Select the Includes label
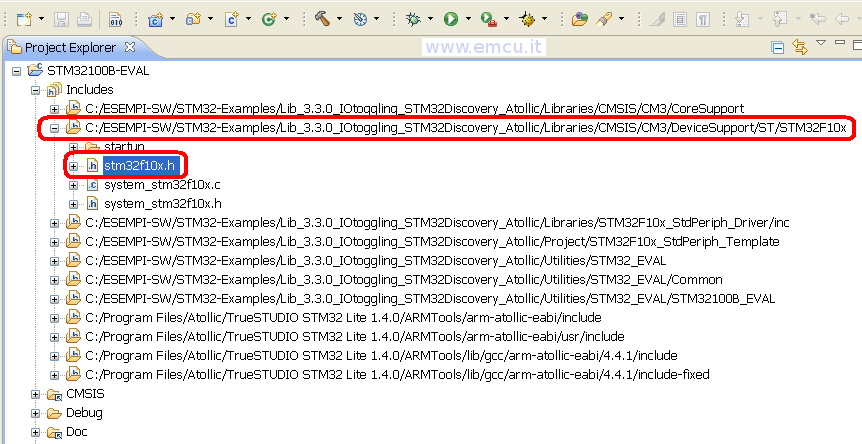This screenshot has height=444, width=862. click(x=90, y=90)
